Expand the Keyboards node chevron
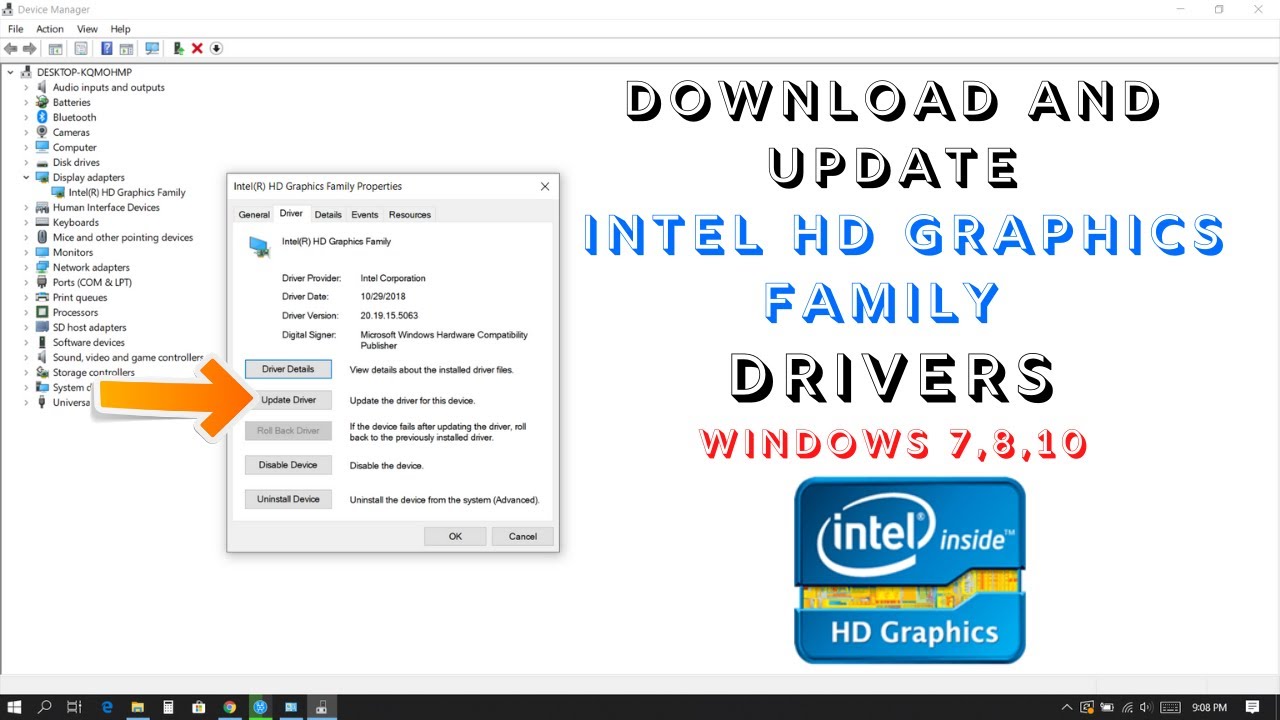This screenshot has width=1280, height=720. pyautogui.click(x=27, y=222)
